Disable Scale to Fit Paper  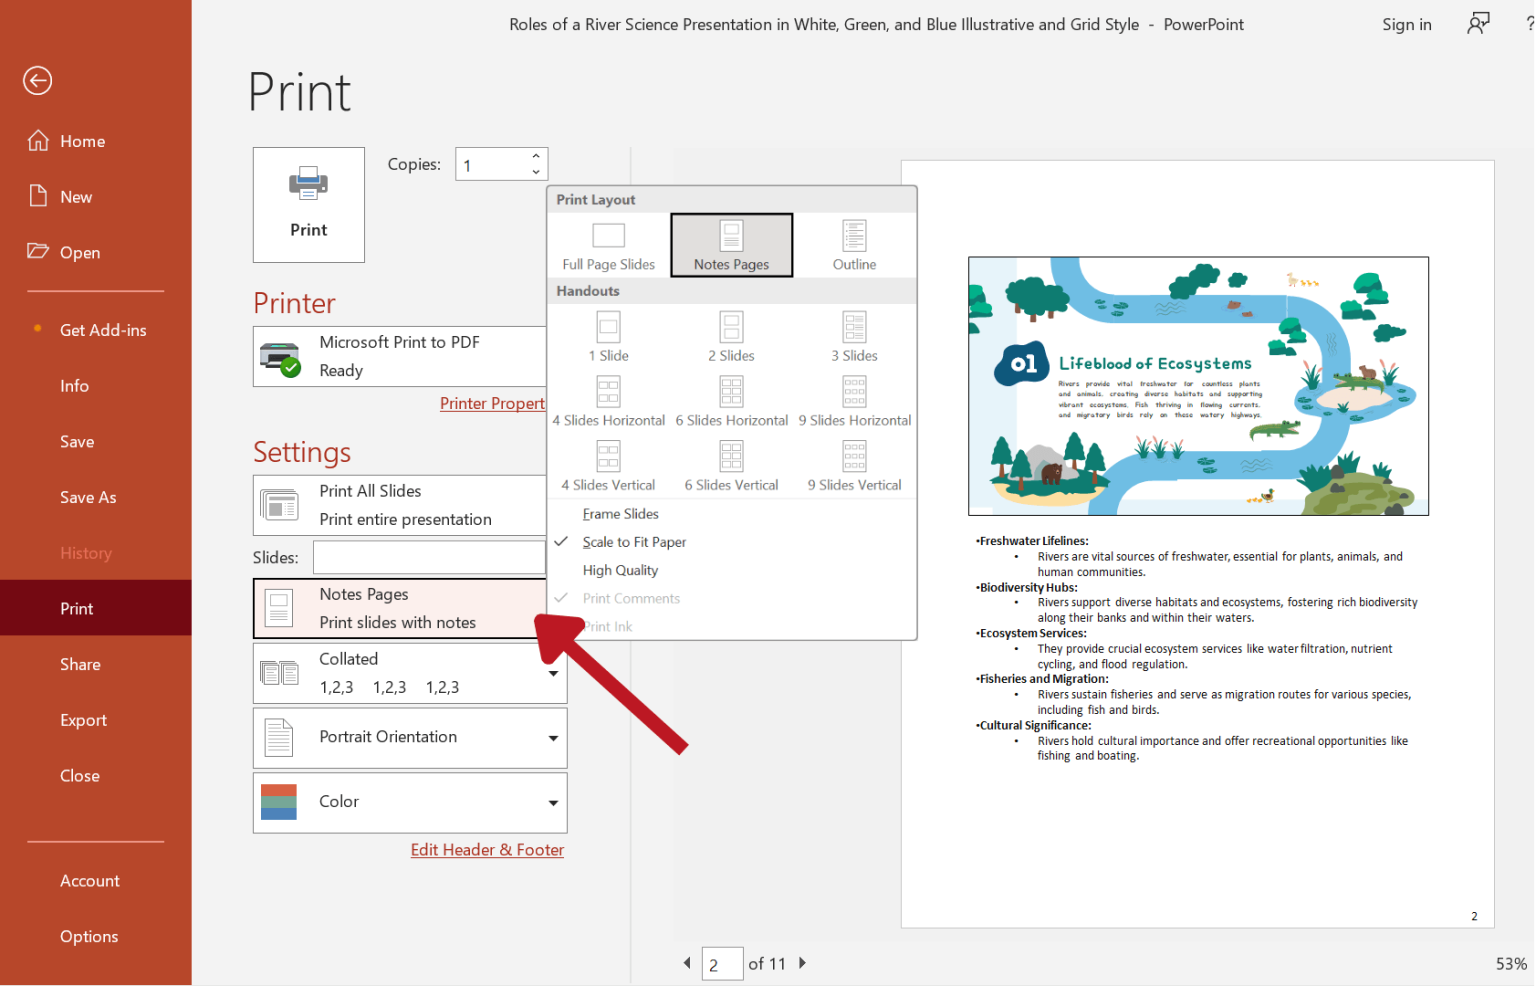point(634,541)
